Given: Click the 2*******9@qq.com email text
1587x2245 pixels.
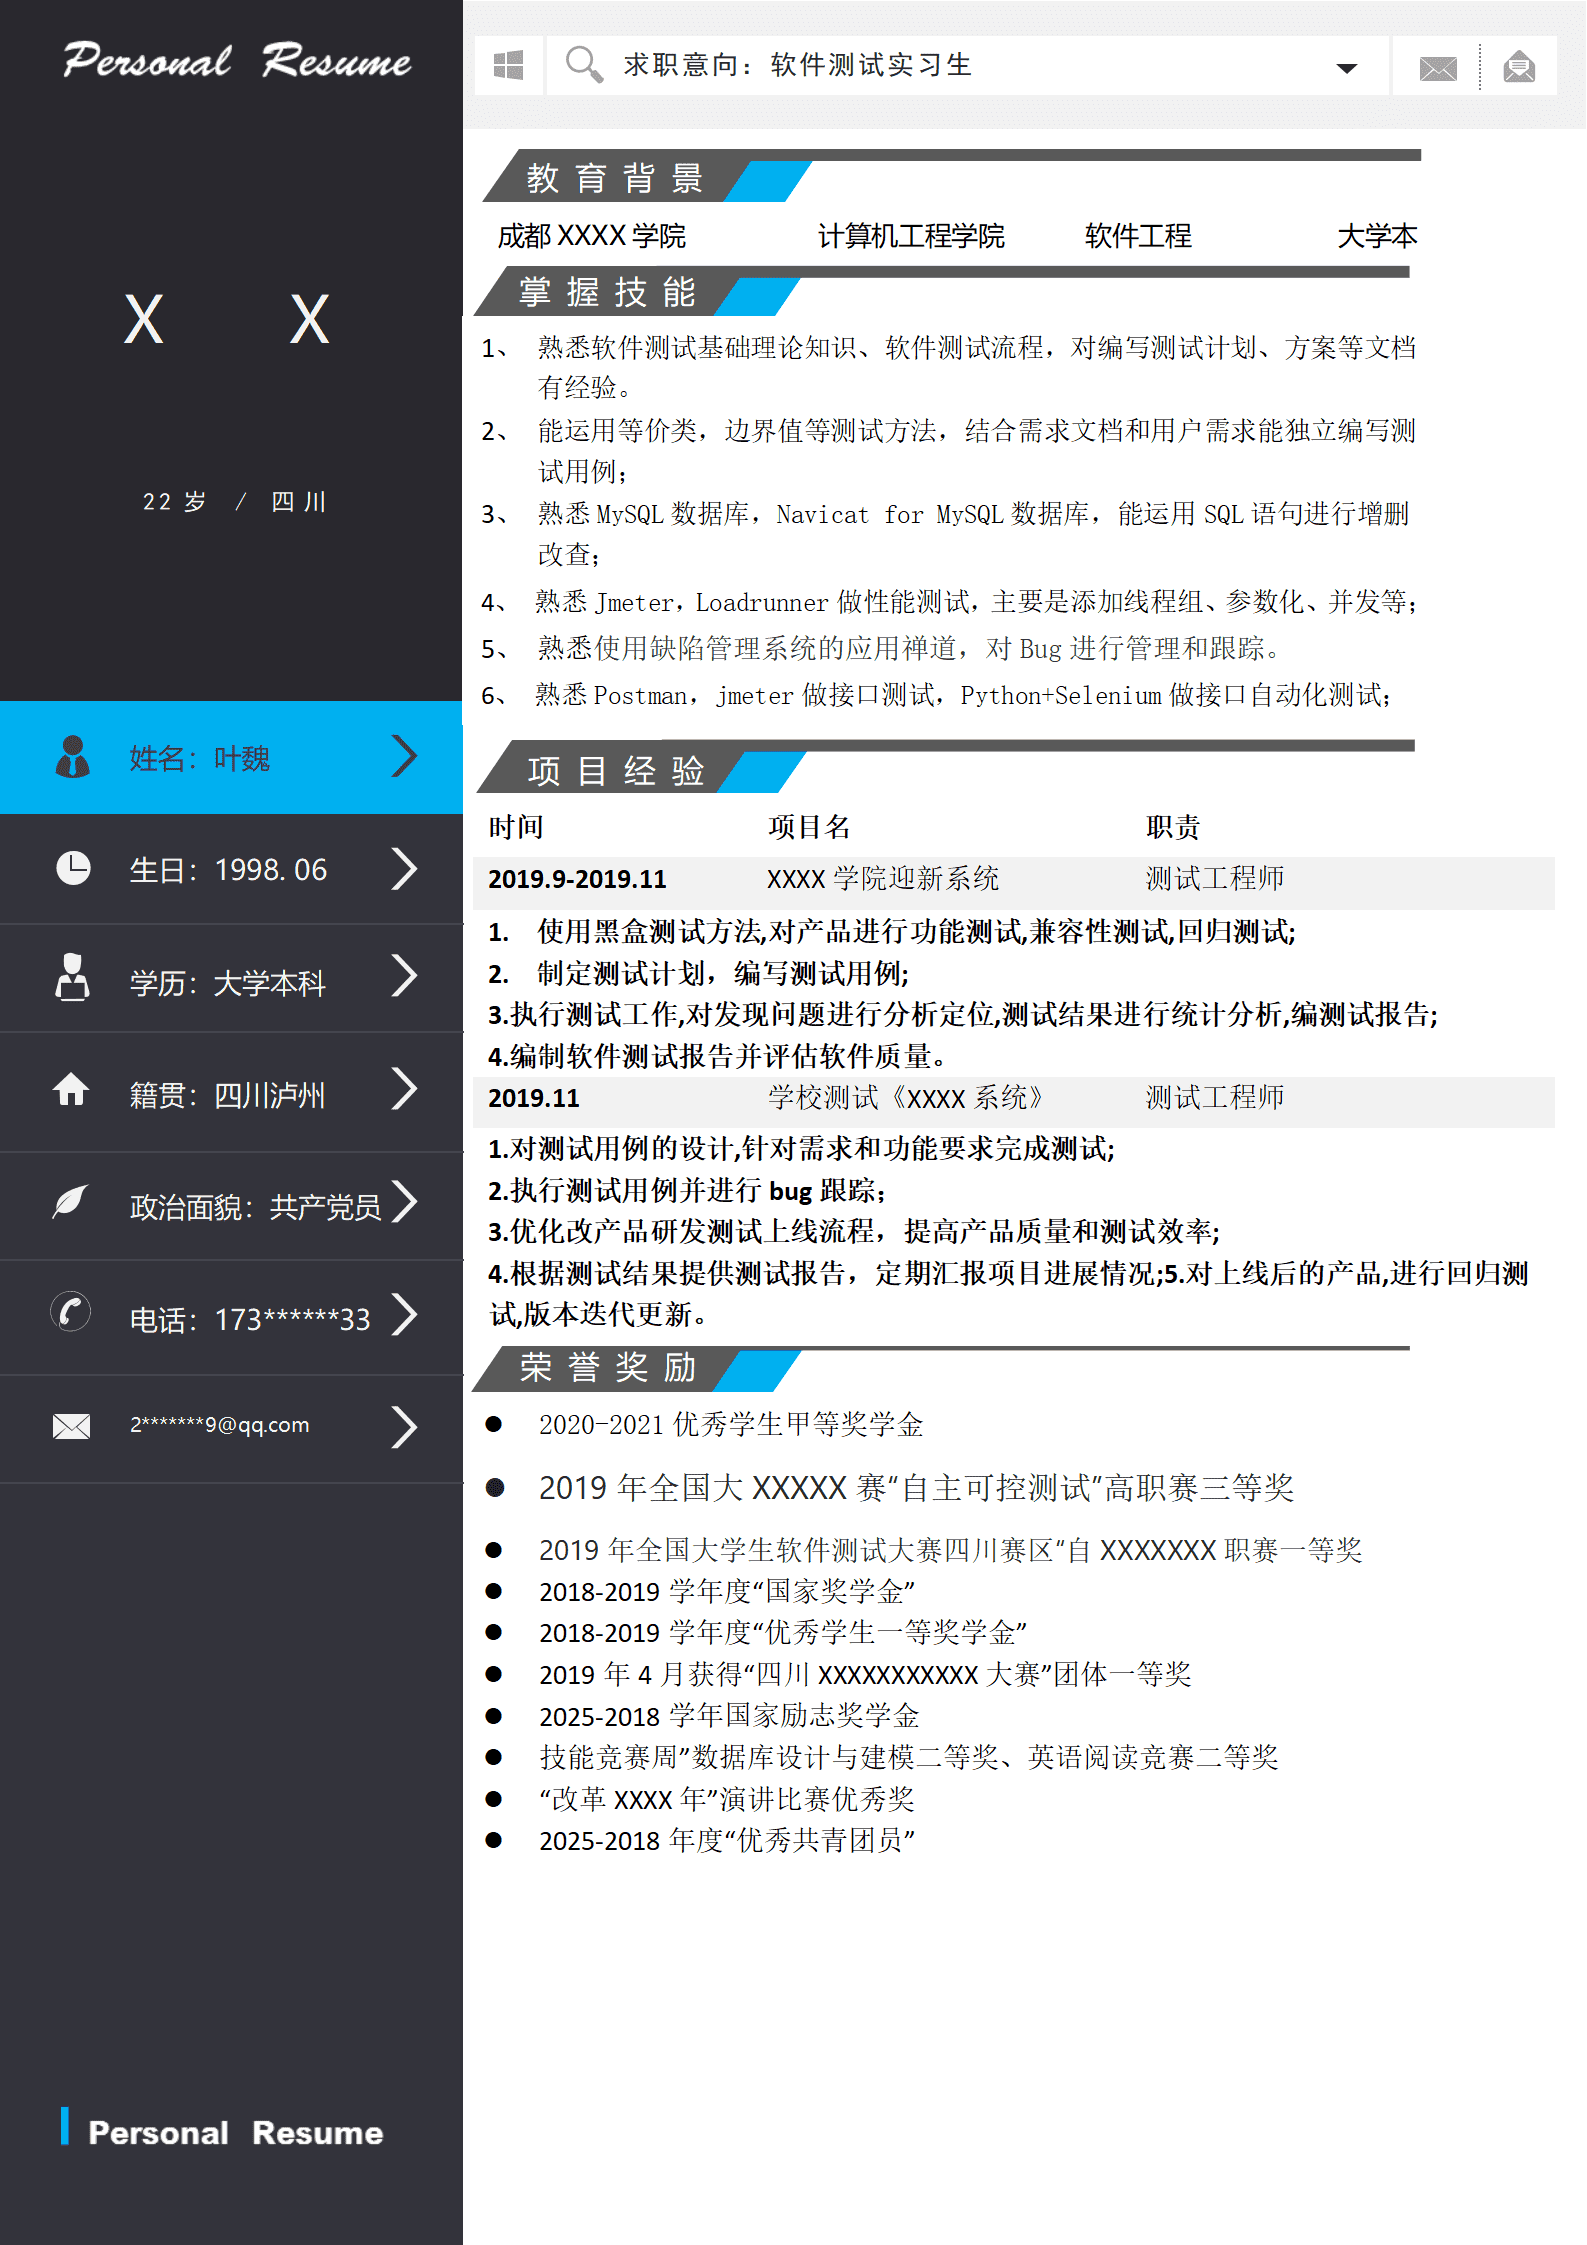Looking at the screenshot, I should pos(219,1425).
